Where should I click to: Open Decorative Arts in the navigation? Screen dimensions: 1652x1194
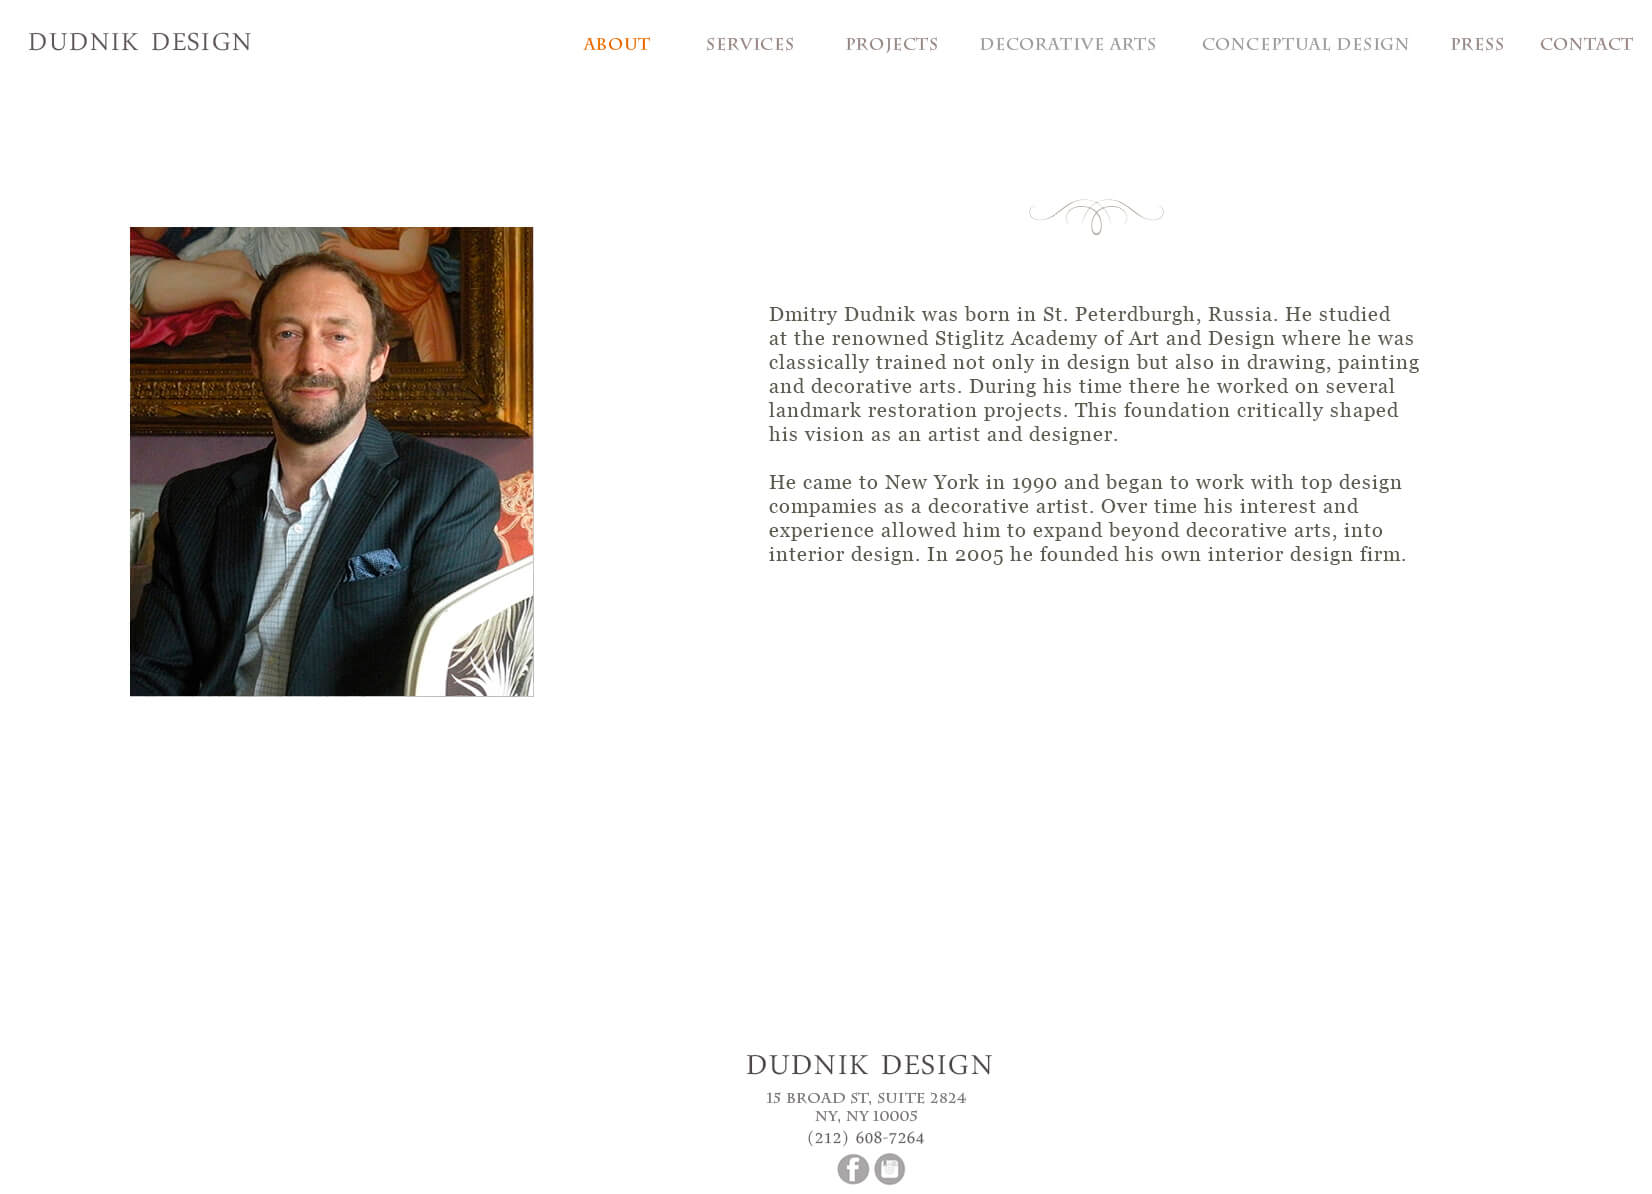click(1068, 44)
